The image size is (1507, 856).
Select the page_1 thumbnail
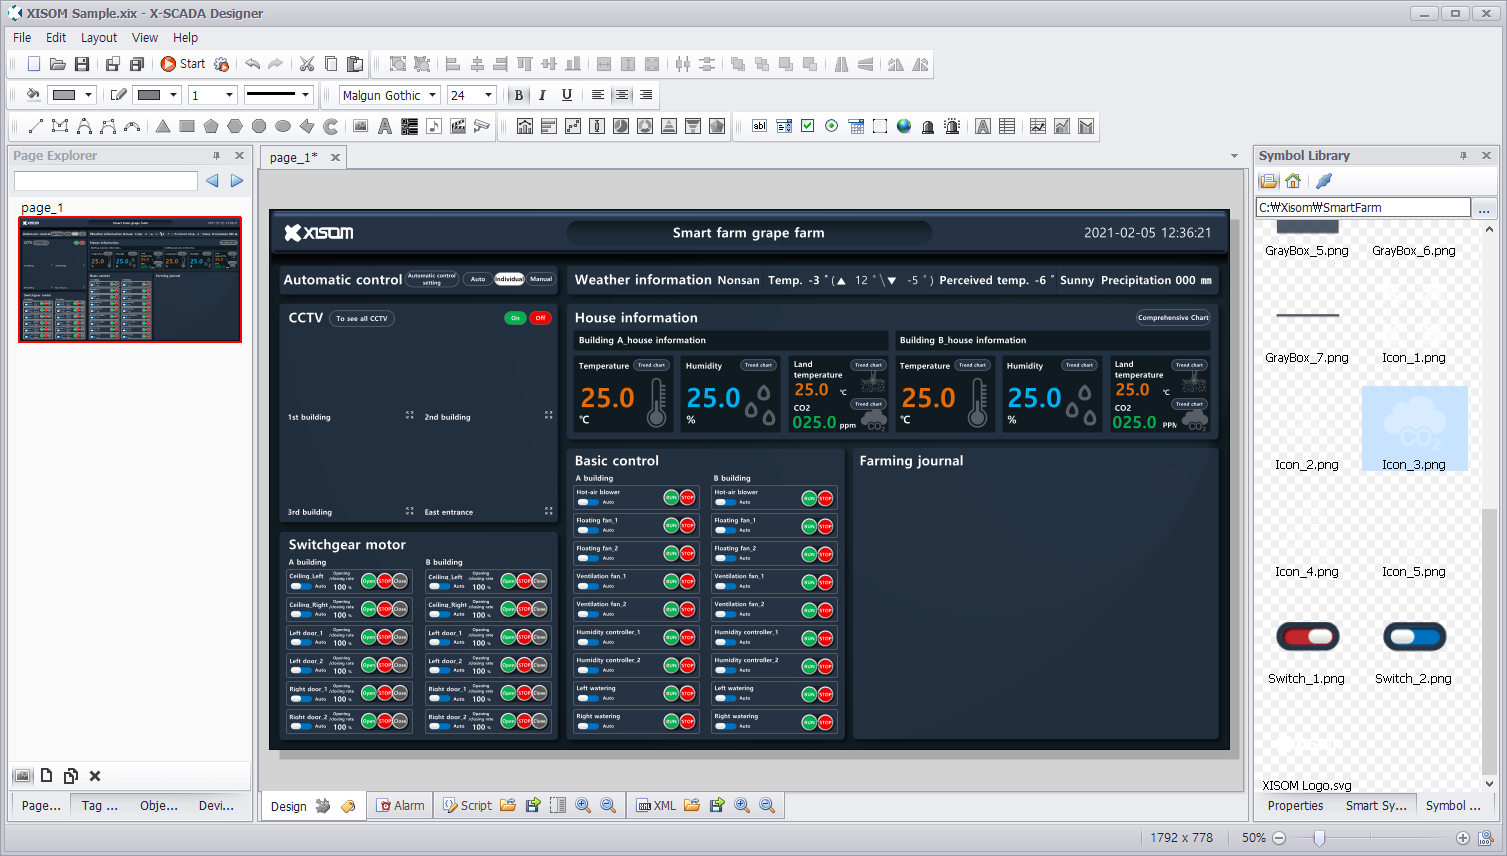130,279
